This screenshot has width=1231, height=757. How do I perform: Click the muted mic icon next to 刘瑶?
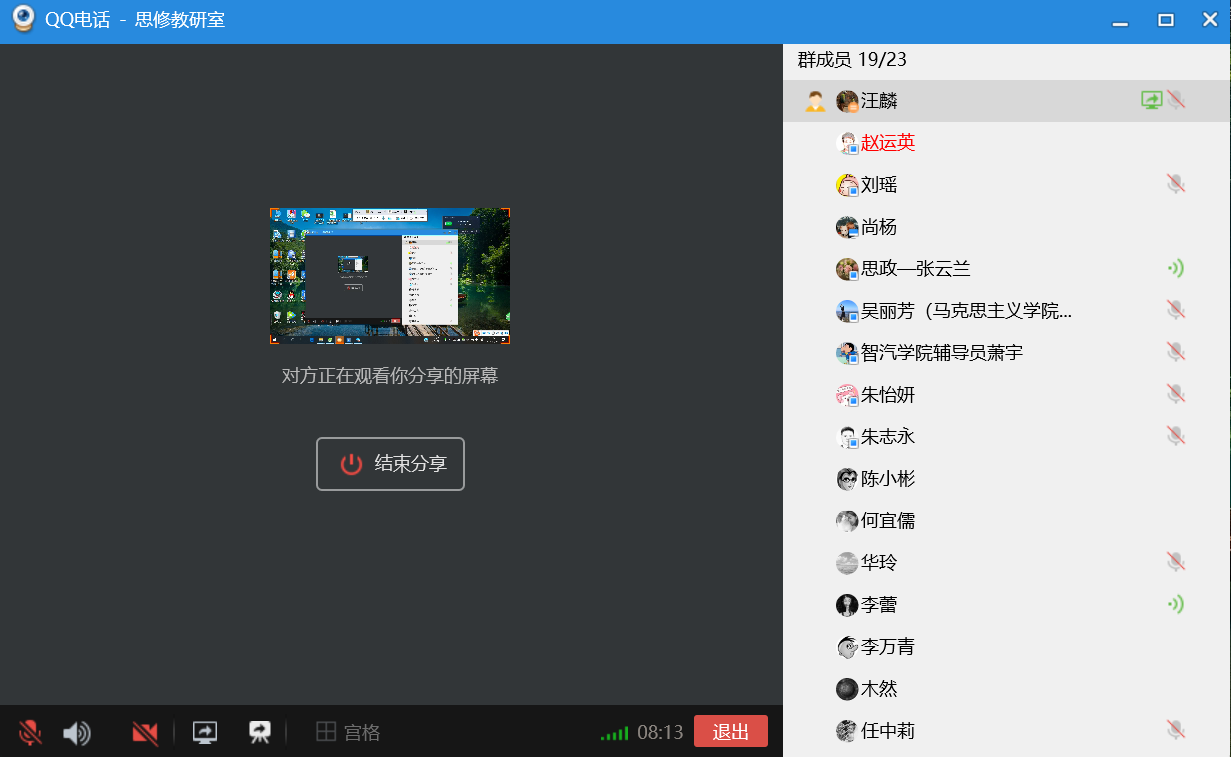tap(1176, 184)
